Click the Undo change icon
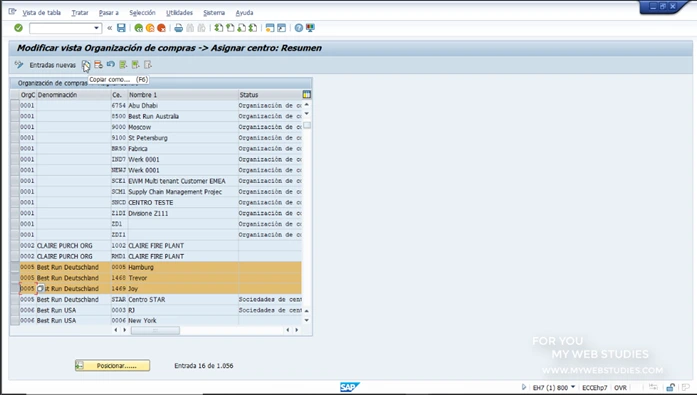 coord(111,65)
